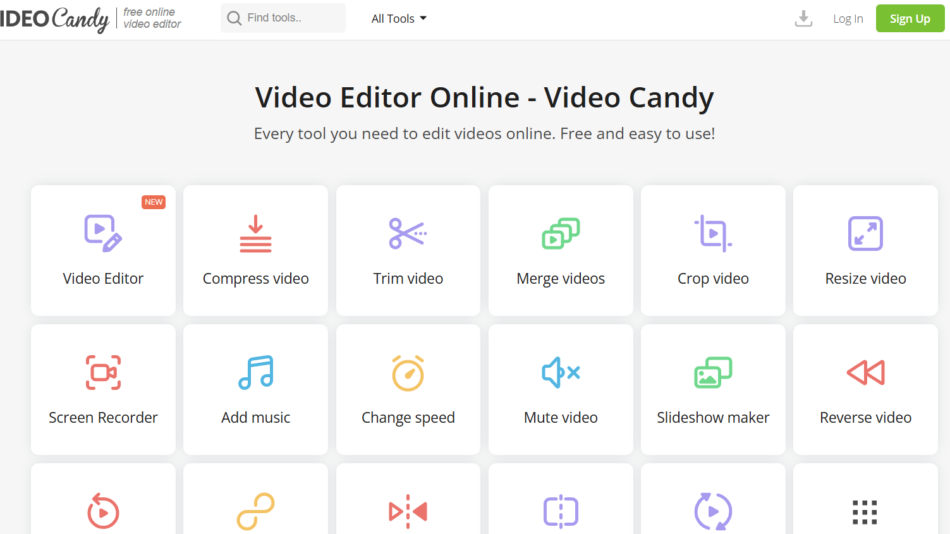Viewport: 950px width, 534px height.
Task: Expand the All Tools dropdown
Action: (399, 19)
